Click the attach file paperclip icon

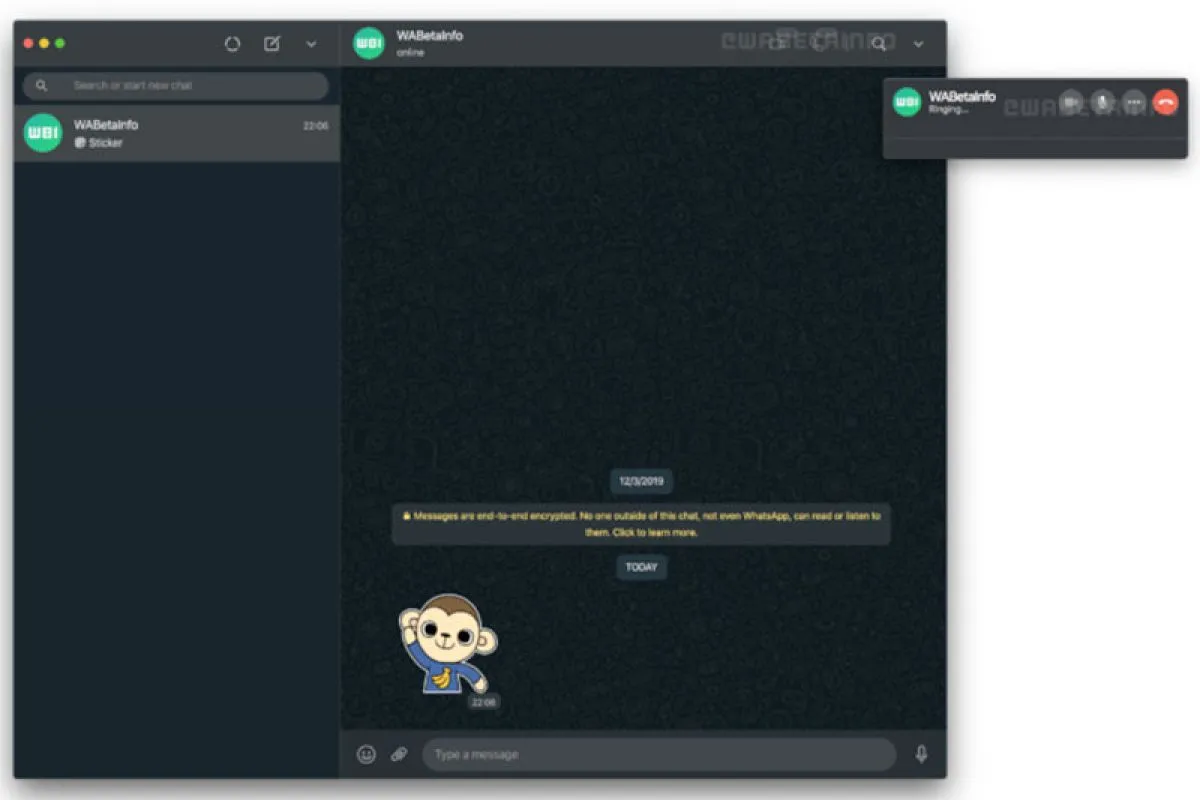pyautogui.click(x=399, y=755)
